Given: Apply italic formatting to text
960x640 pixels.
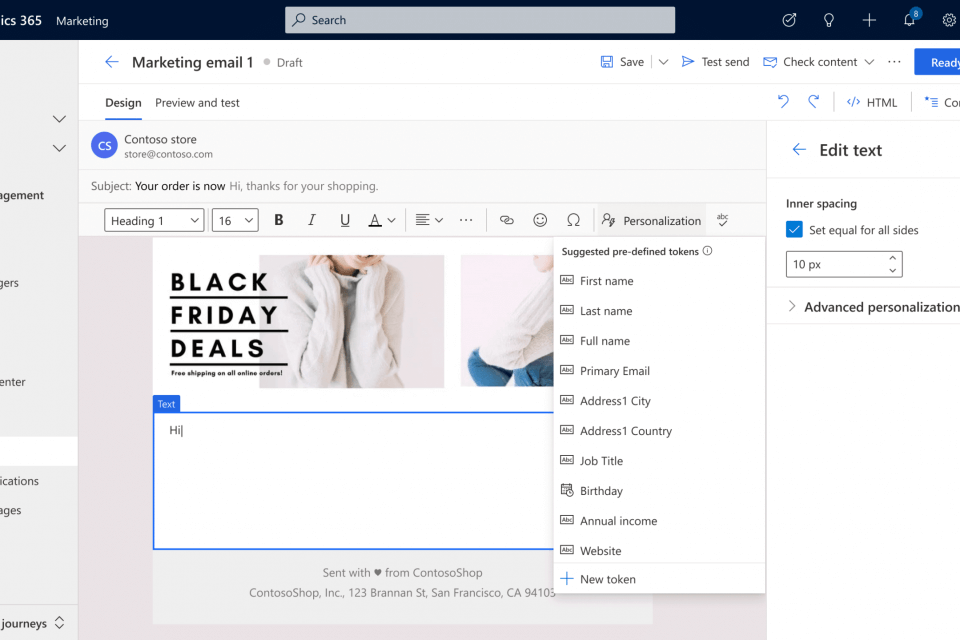Looking at the screenshot, I should pyautogui.click(x=312, y=220).
